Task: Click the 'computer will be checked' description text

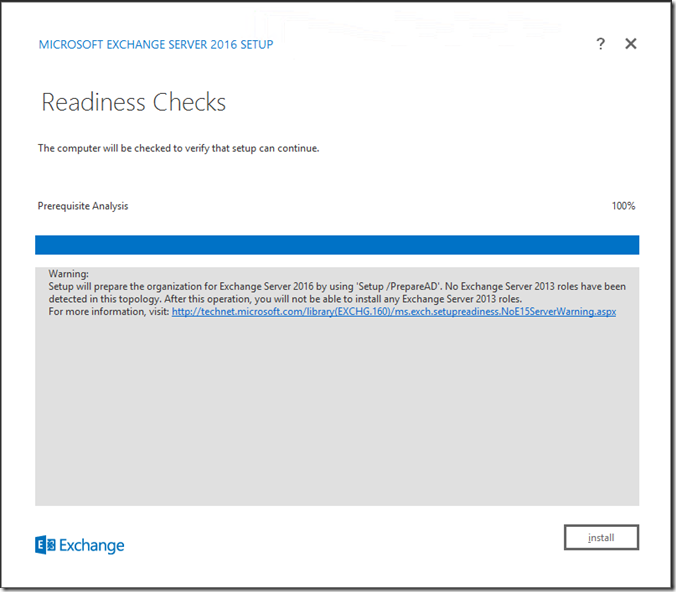Action: click(178, 149)
